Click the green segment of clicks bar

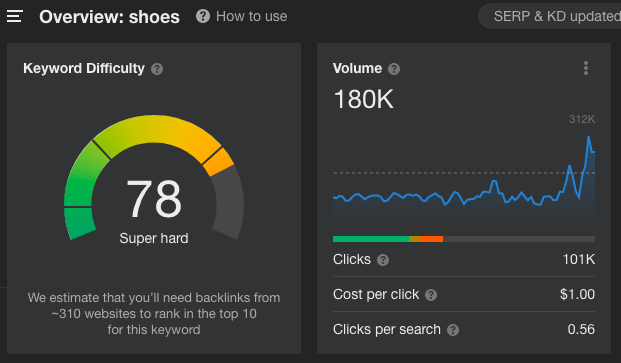371,239
